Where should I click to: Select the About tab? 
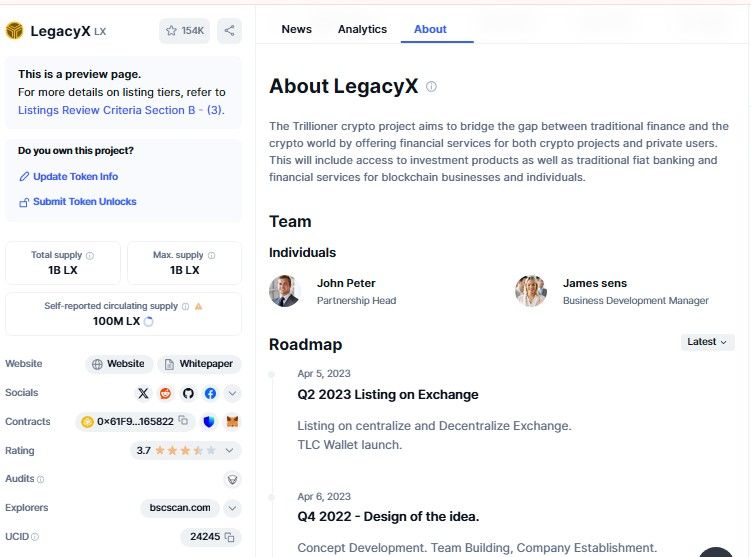(430, 29)
